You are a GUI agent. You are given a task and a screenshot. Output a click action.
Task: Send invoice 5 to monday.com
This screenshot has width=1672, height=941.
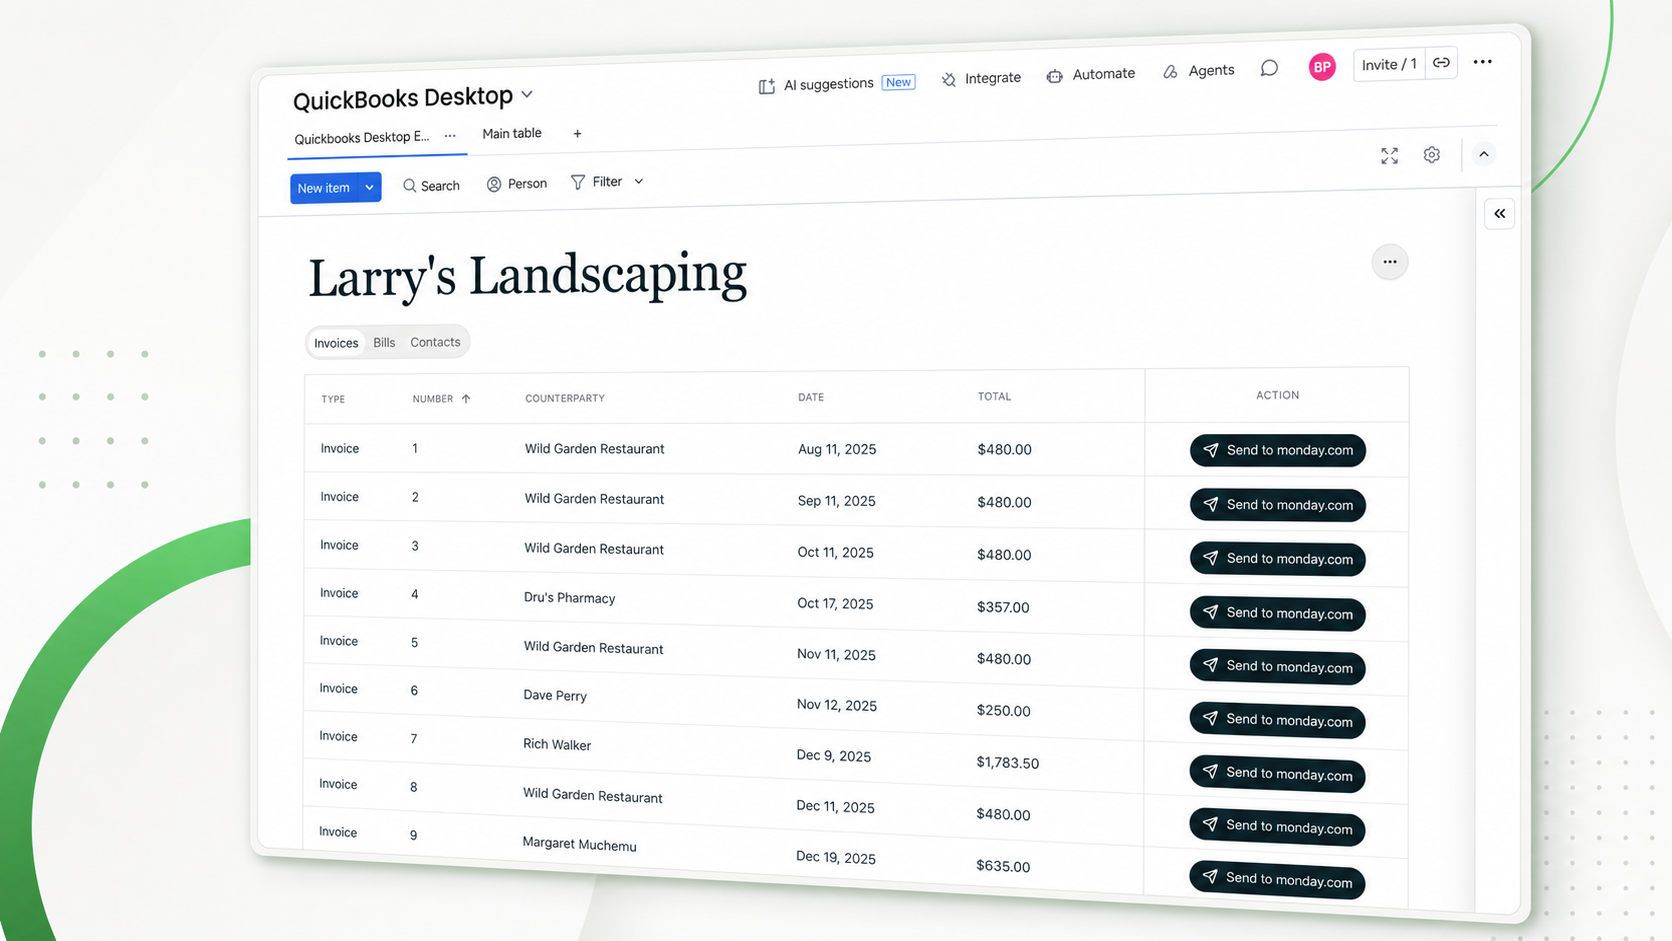click(1278, 667)
